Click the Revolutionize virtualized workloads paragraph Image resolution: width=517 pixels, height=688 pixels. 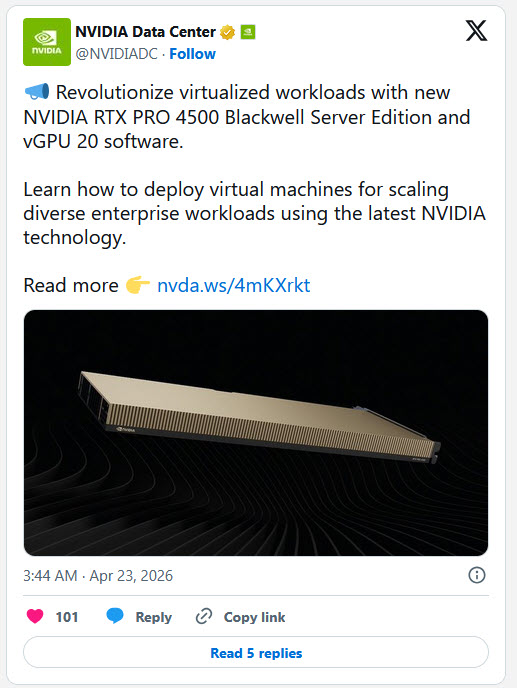[x=247, y=117]
